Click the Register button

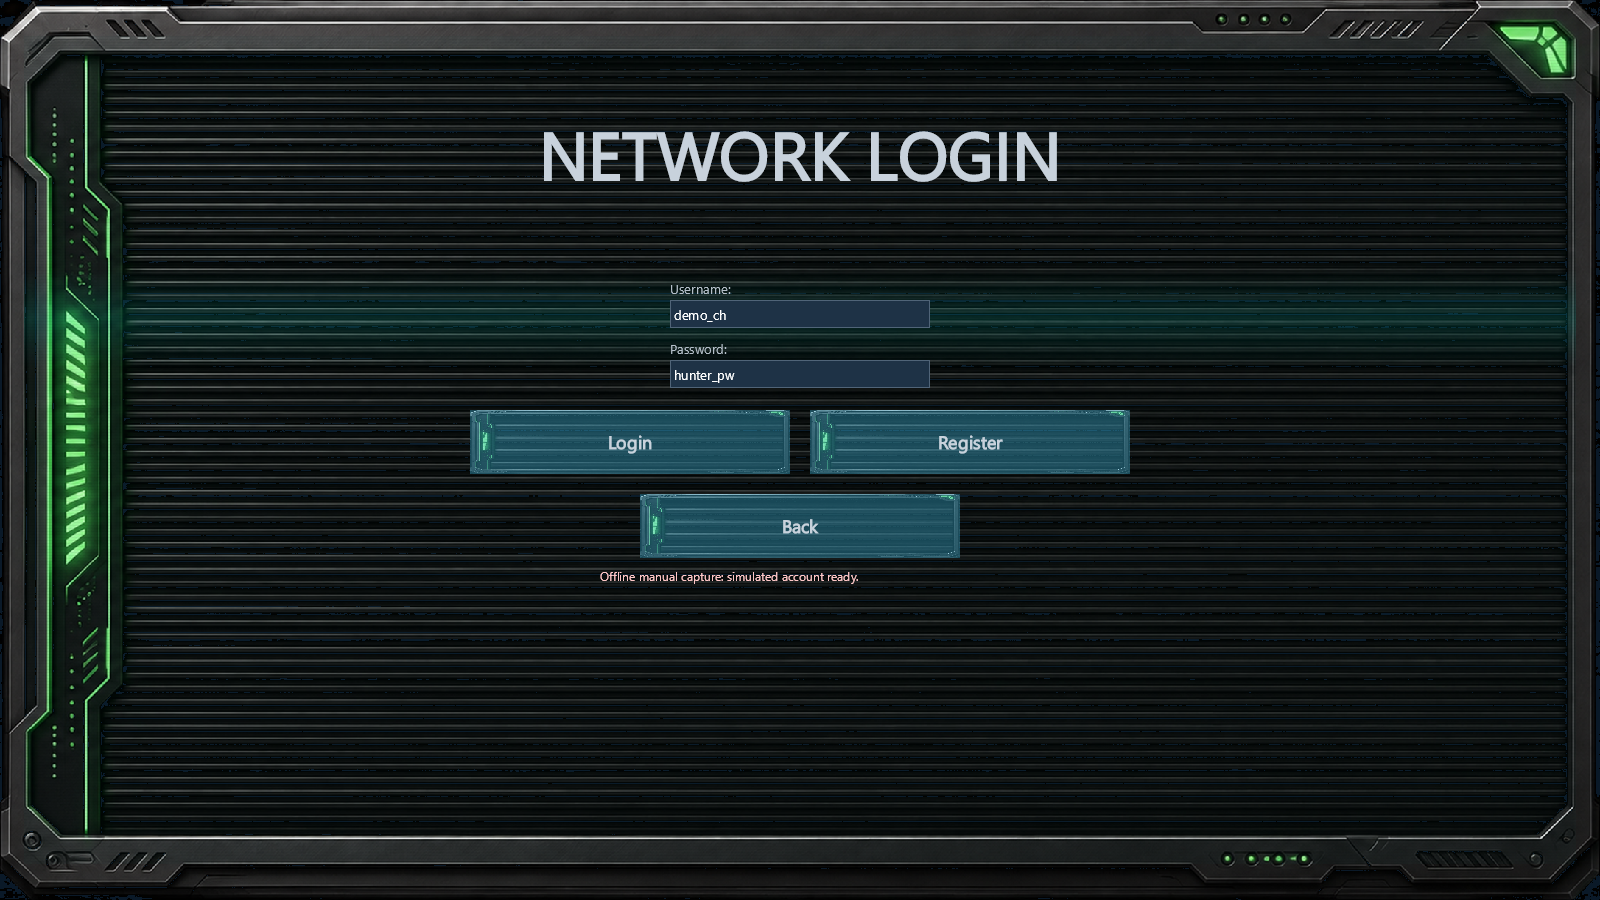click(x=970, y=442)
